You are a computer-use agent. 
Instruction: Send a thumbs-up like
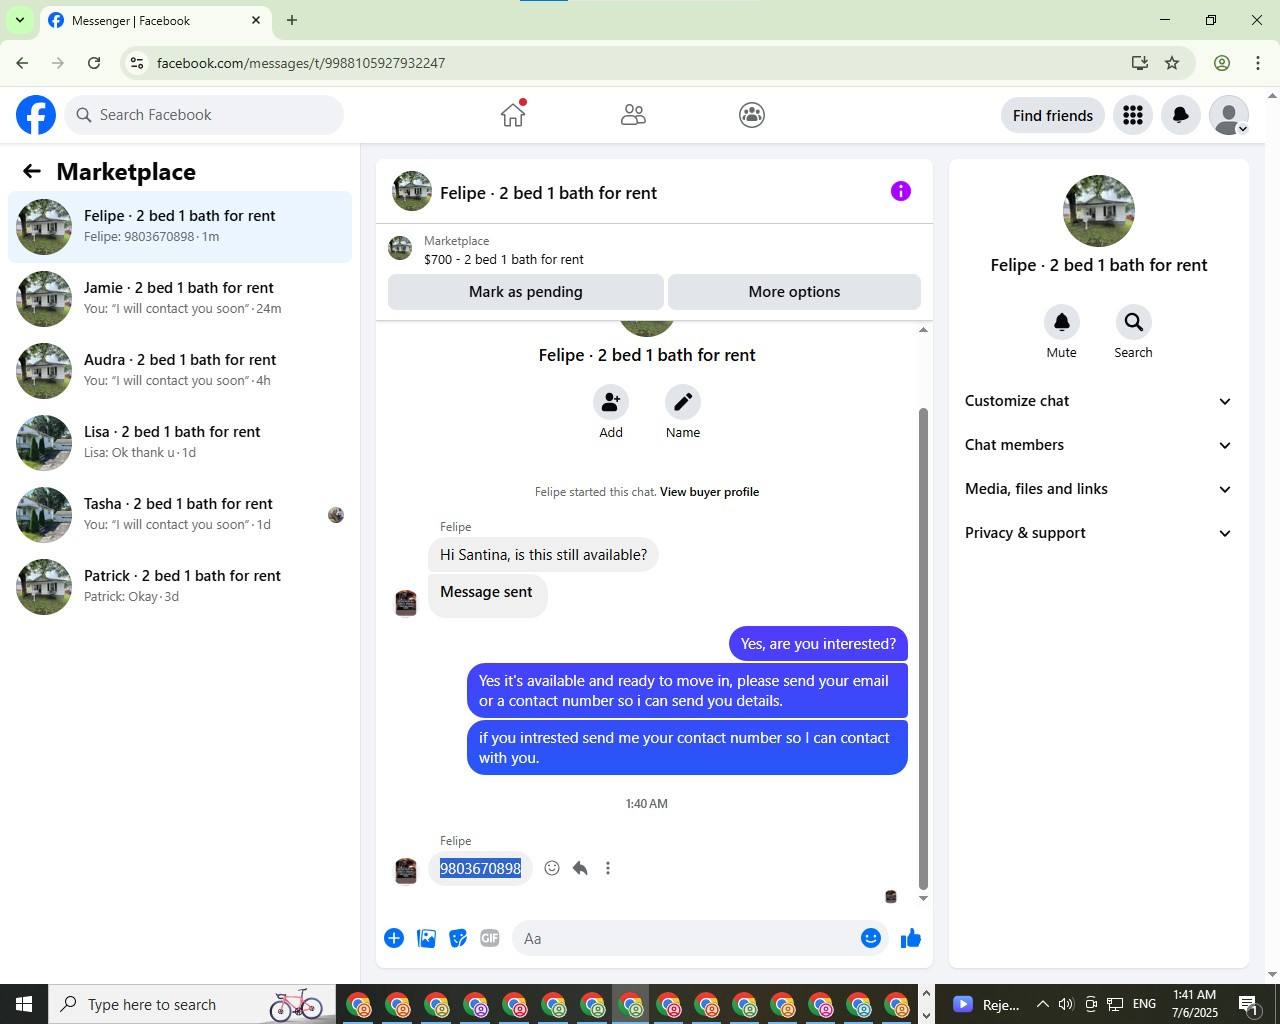pos(911,938)
